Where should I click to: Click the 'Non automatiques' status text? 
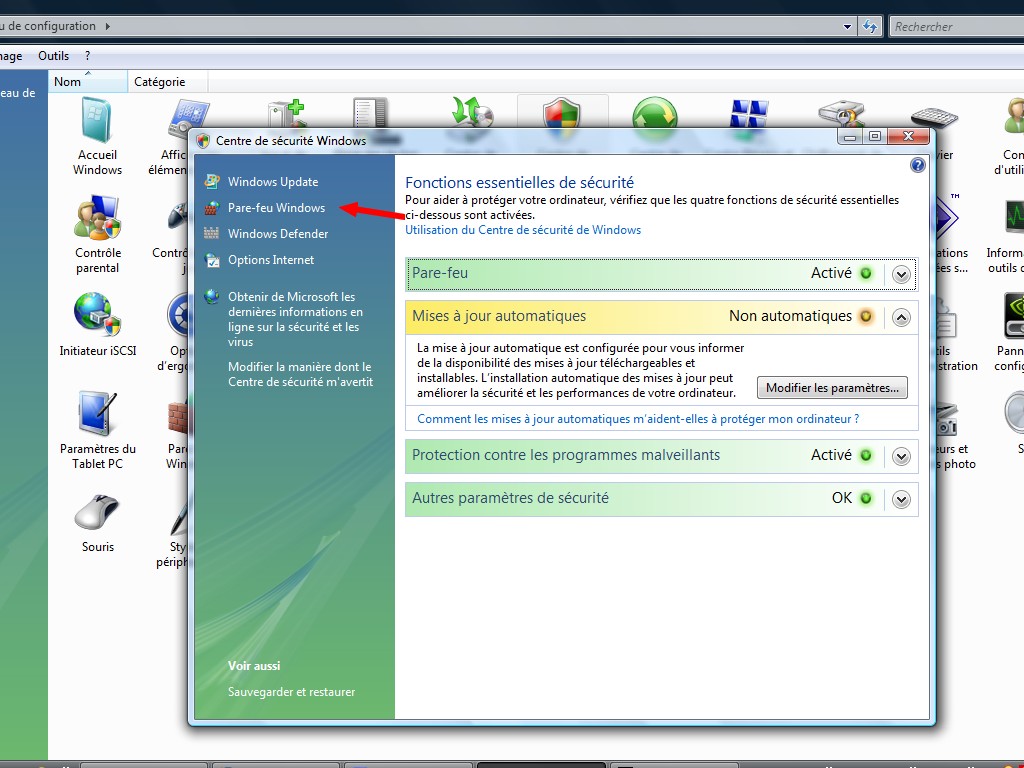790,316
